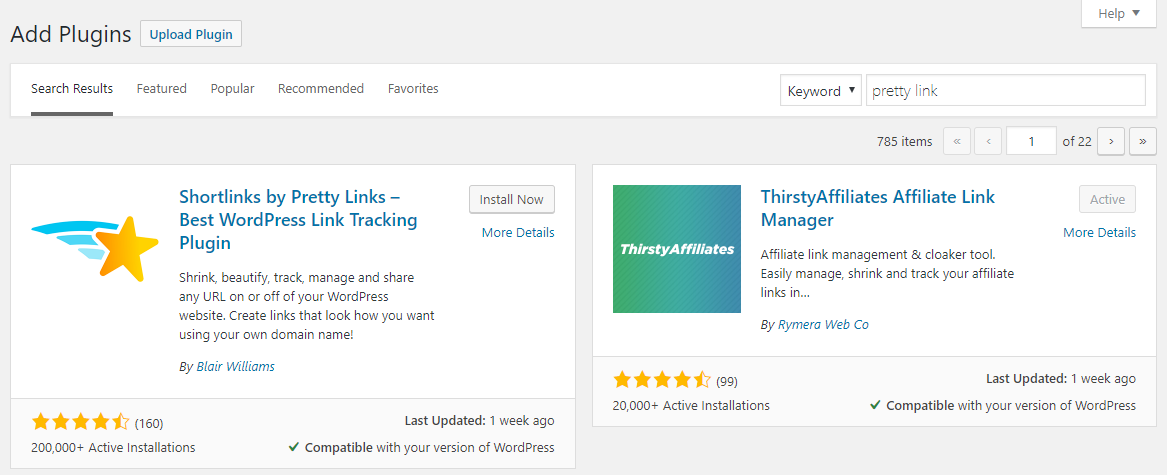Image resolution: width=1167 pixels, height=475 pixels.
Task: Expand the Help panel dropdown
Action: tap(1118, 14)
